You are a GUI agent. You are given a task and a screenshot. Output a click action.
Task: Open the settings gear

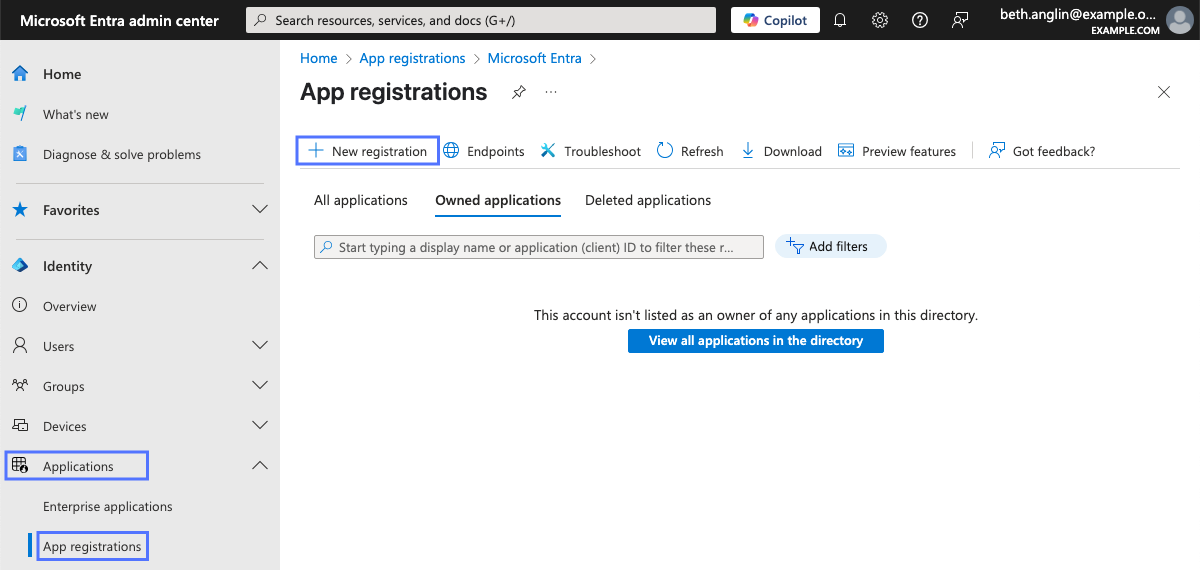pyautogui.click(x=880, y=20)
